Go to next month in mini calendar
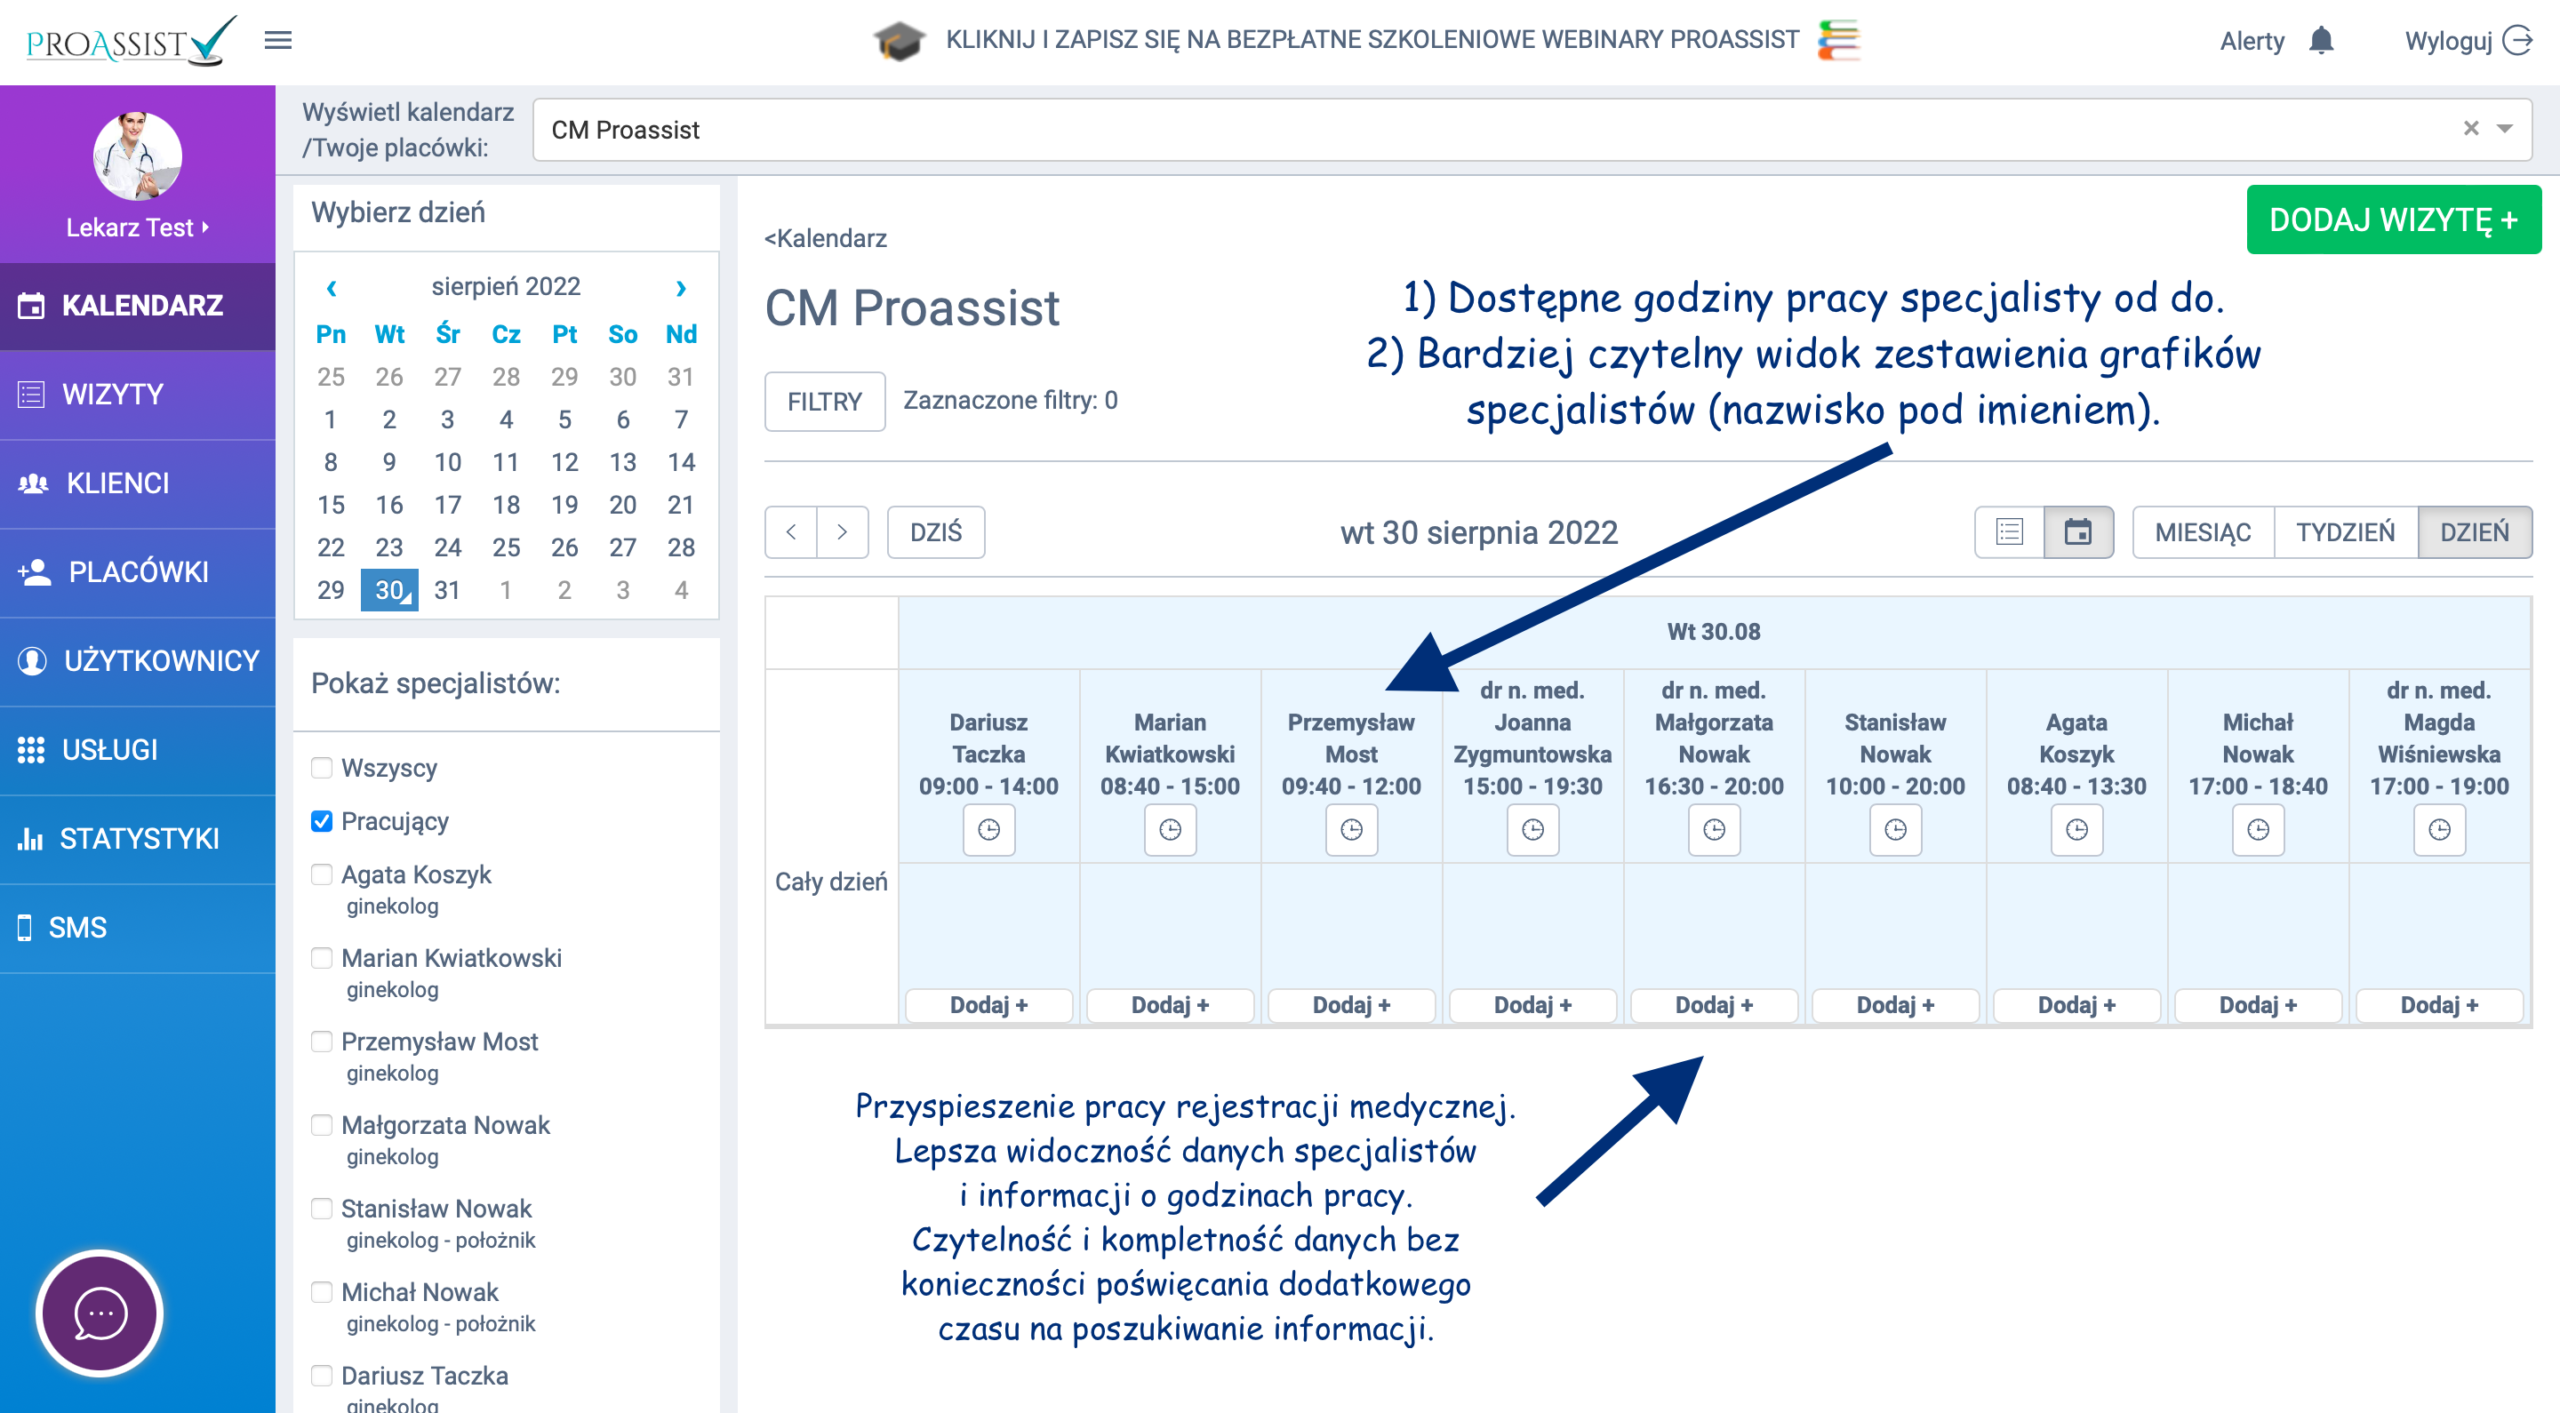 (681, 288)
